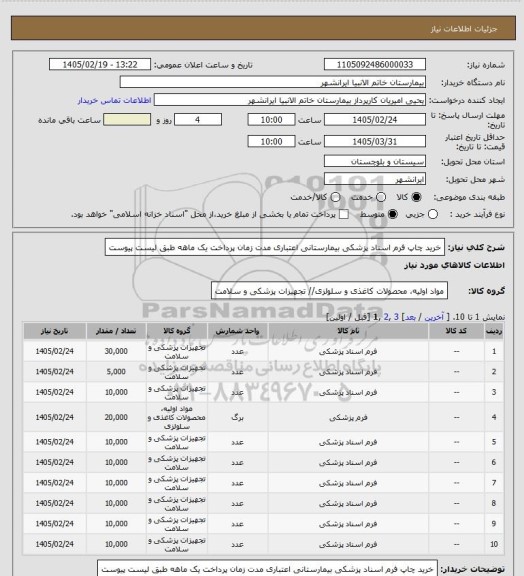Click the need number field 1105092486000033

click(x=375, y=65)
